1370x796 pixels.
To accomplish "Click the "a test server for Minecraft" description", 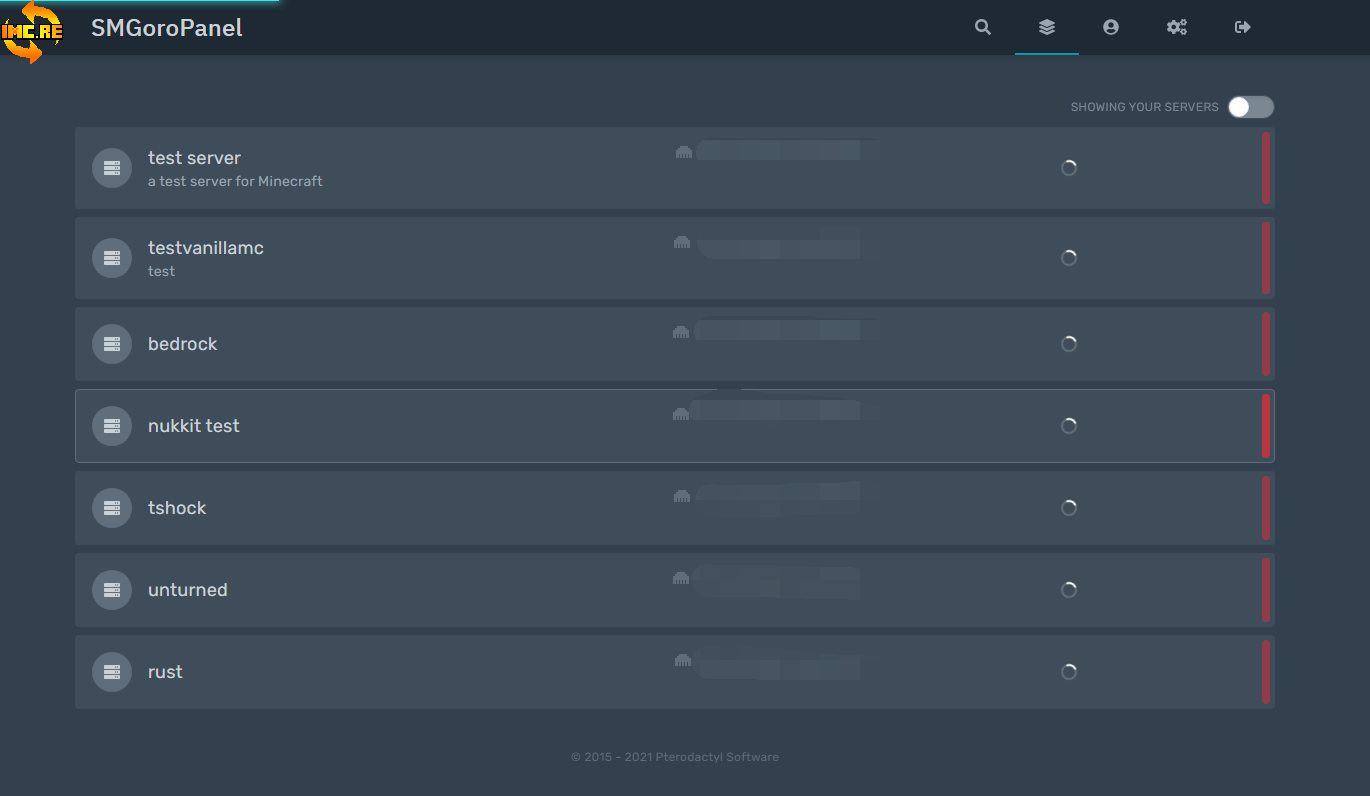I will tap(235, 182).
